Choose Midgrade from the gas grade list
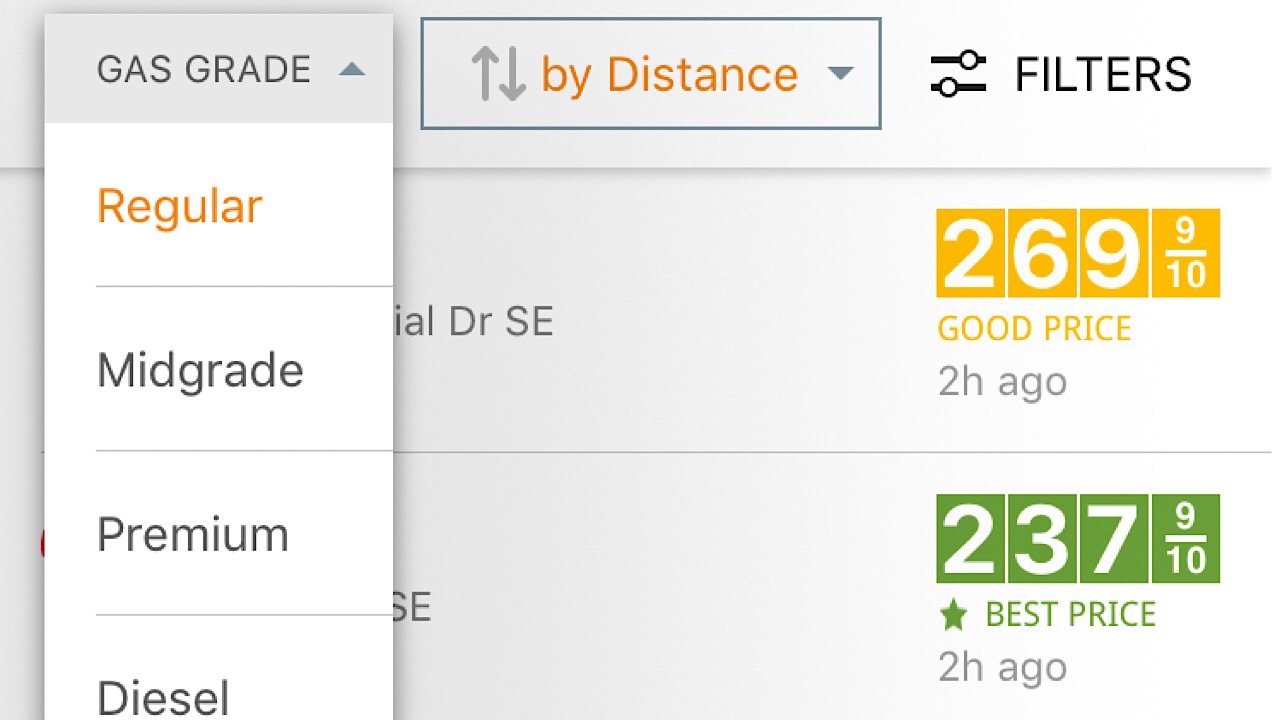The width and height of the screenshot is (1280, 720). [x=200, y=370]
